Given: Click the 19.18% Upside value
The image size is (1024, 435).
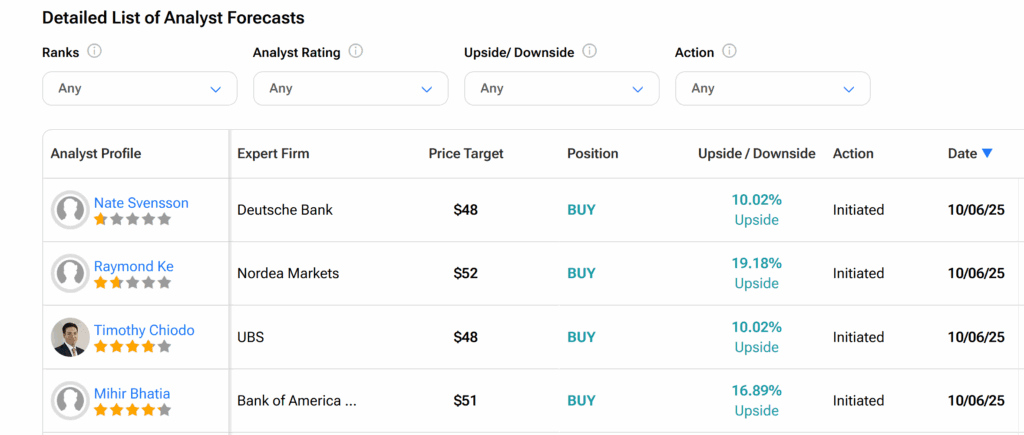Looking at the screenshot, I should coord(756,273).
